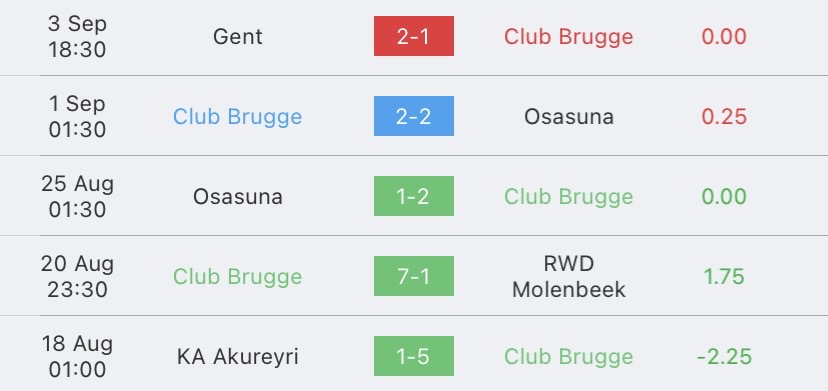Screen dimensions: 828x391
Task: Select the 18 Aug 01:00 match date
Action: tap(77, 357)
